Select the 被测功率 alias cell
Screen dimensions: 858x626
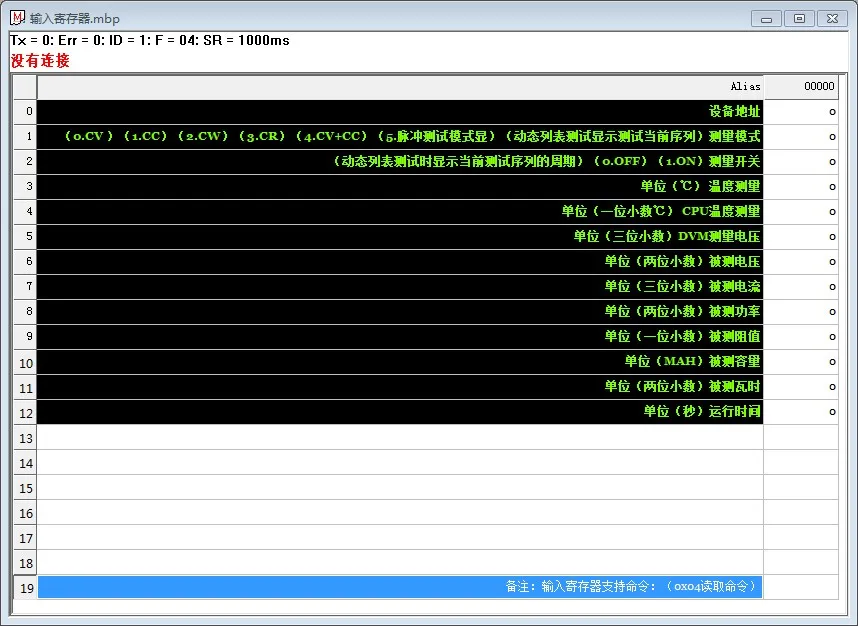click(x=400, y=311)
